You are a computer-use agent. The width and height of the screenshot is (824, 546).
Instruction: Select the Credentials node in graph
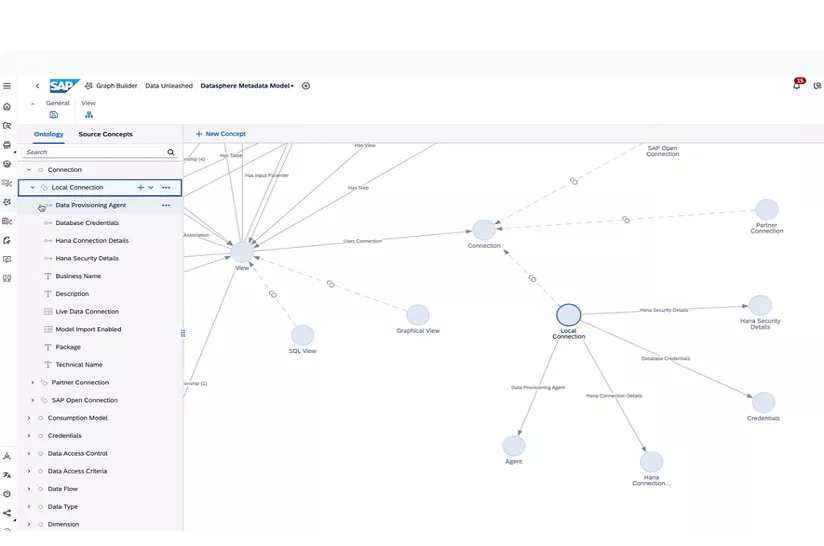(763, 403)
